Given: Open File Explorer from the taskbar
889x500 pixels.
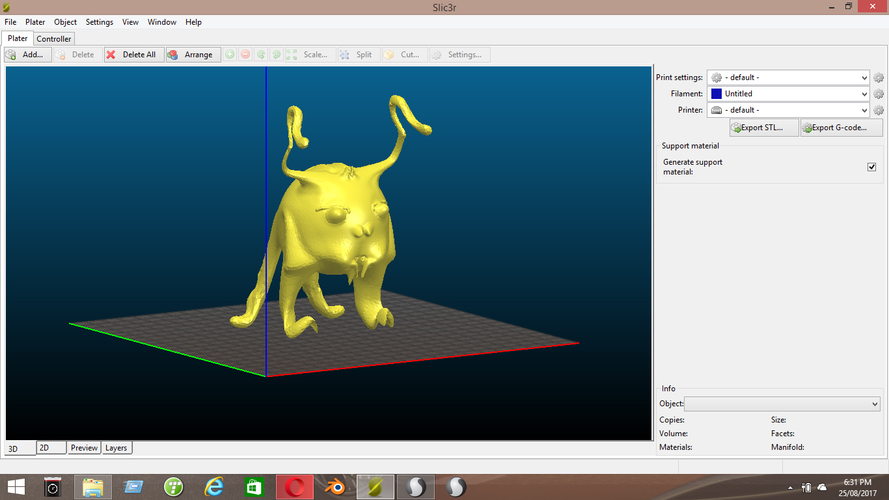Looking at the screenshot, I should 92,487.
